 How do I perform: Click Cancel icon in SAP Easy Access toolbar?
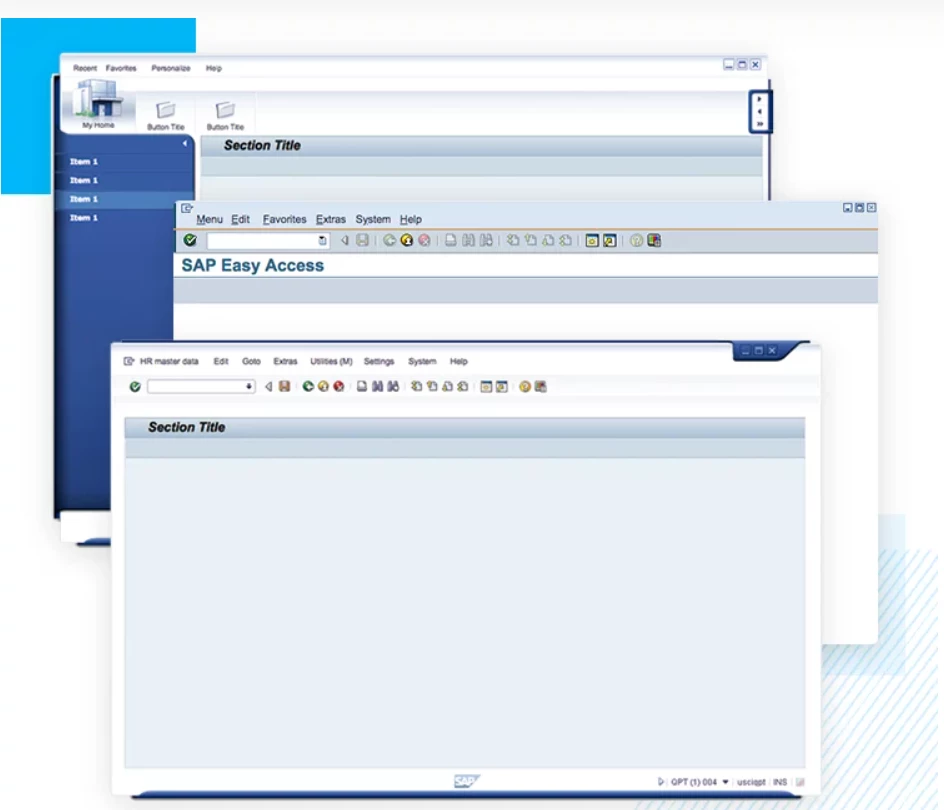424,240
